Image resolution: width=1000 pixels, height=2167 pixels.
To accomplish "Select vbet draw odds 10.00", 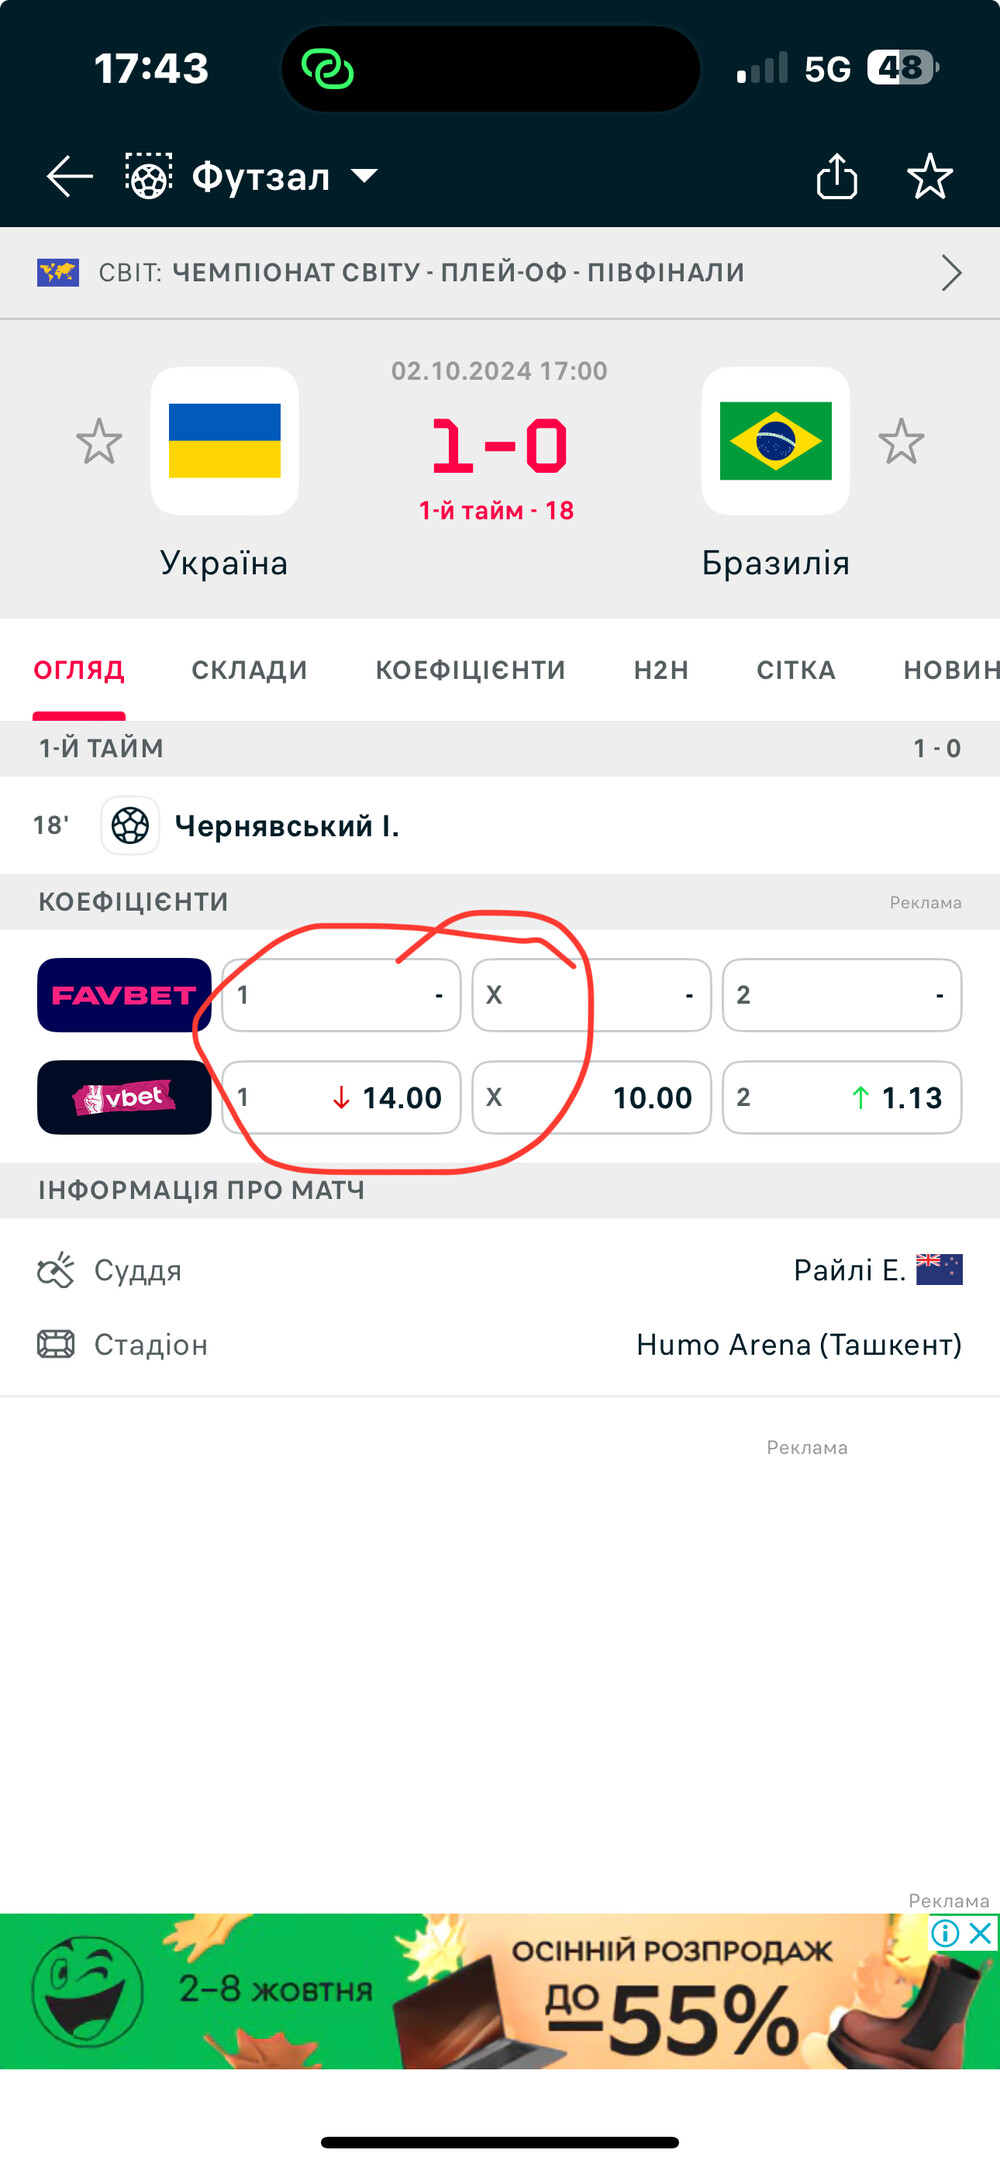I will (x=591, y=1097).
